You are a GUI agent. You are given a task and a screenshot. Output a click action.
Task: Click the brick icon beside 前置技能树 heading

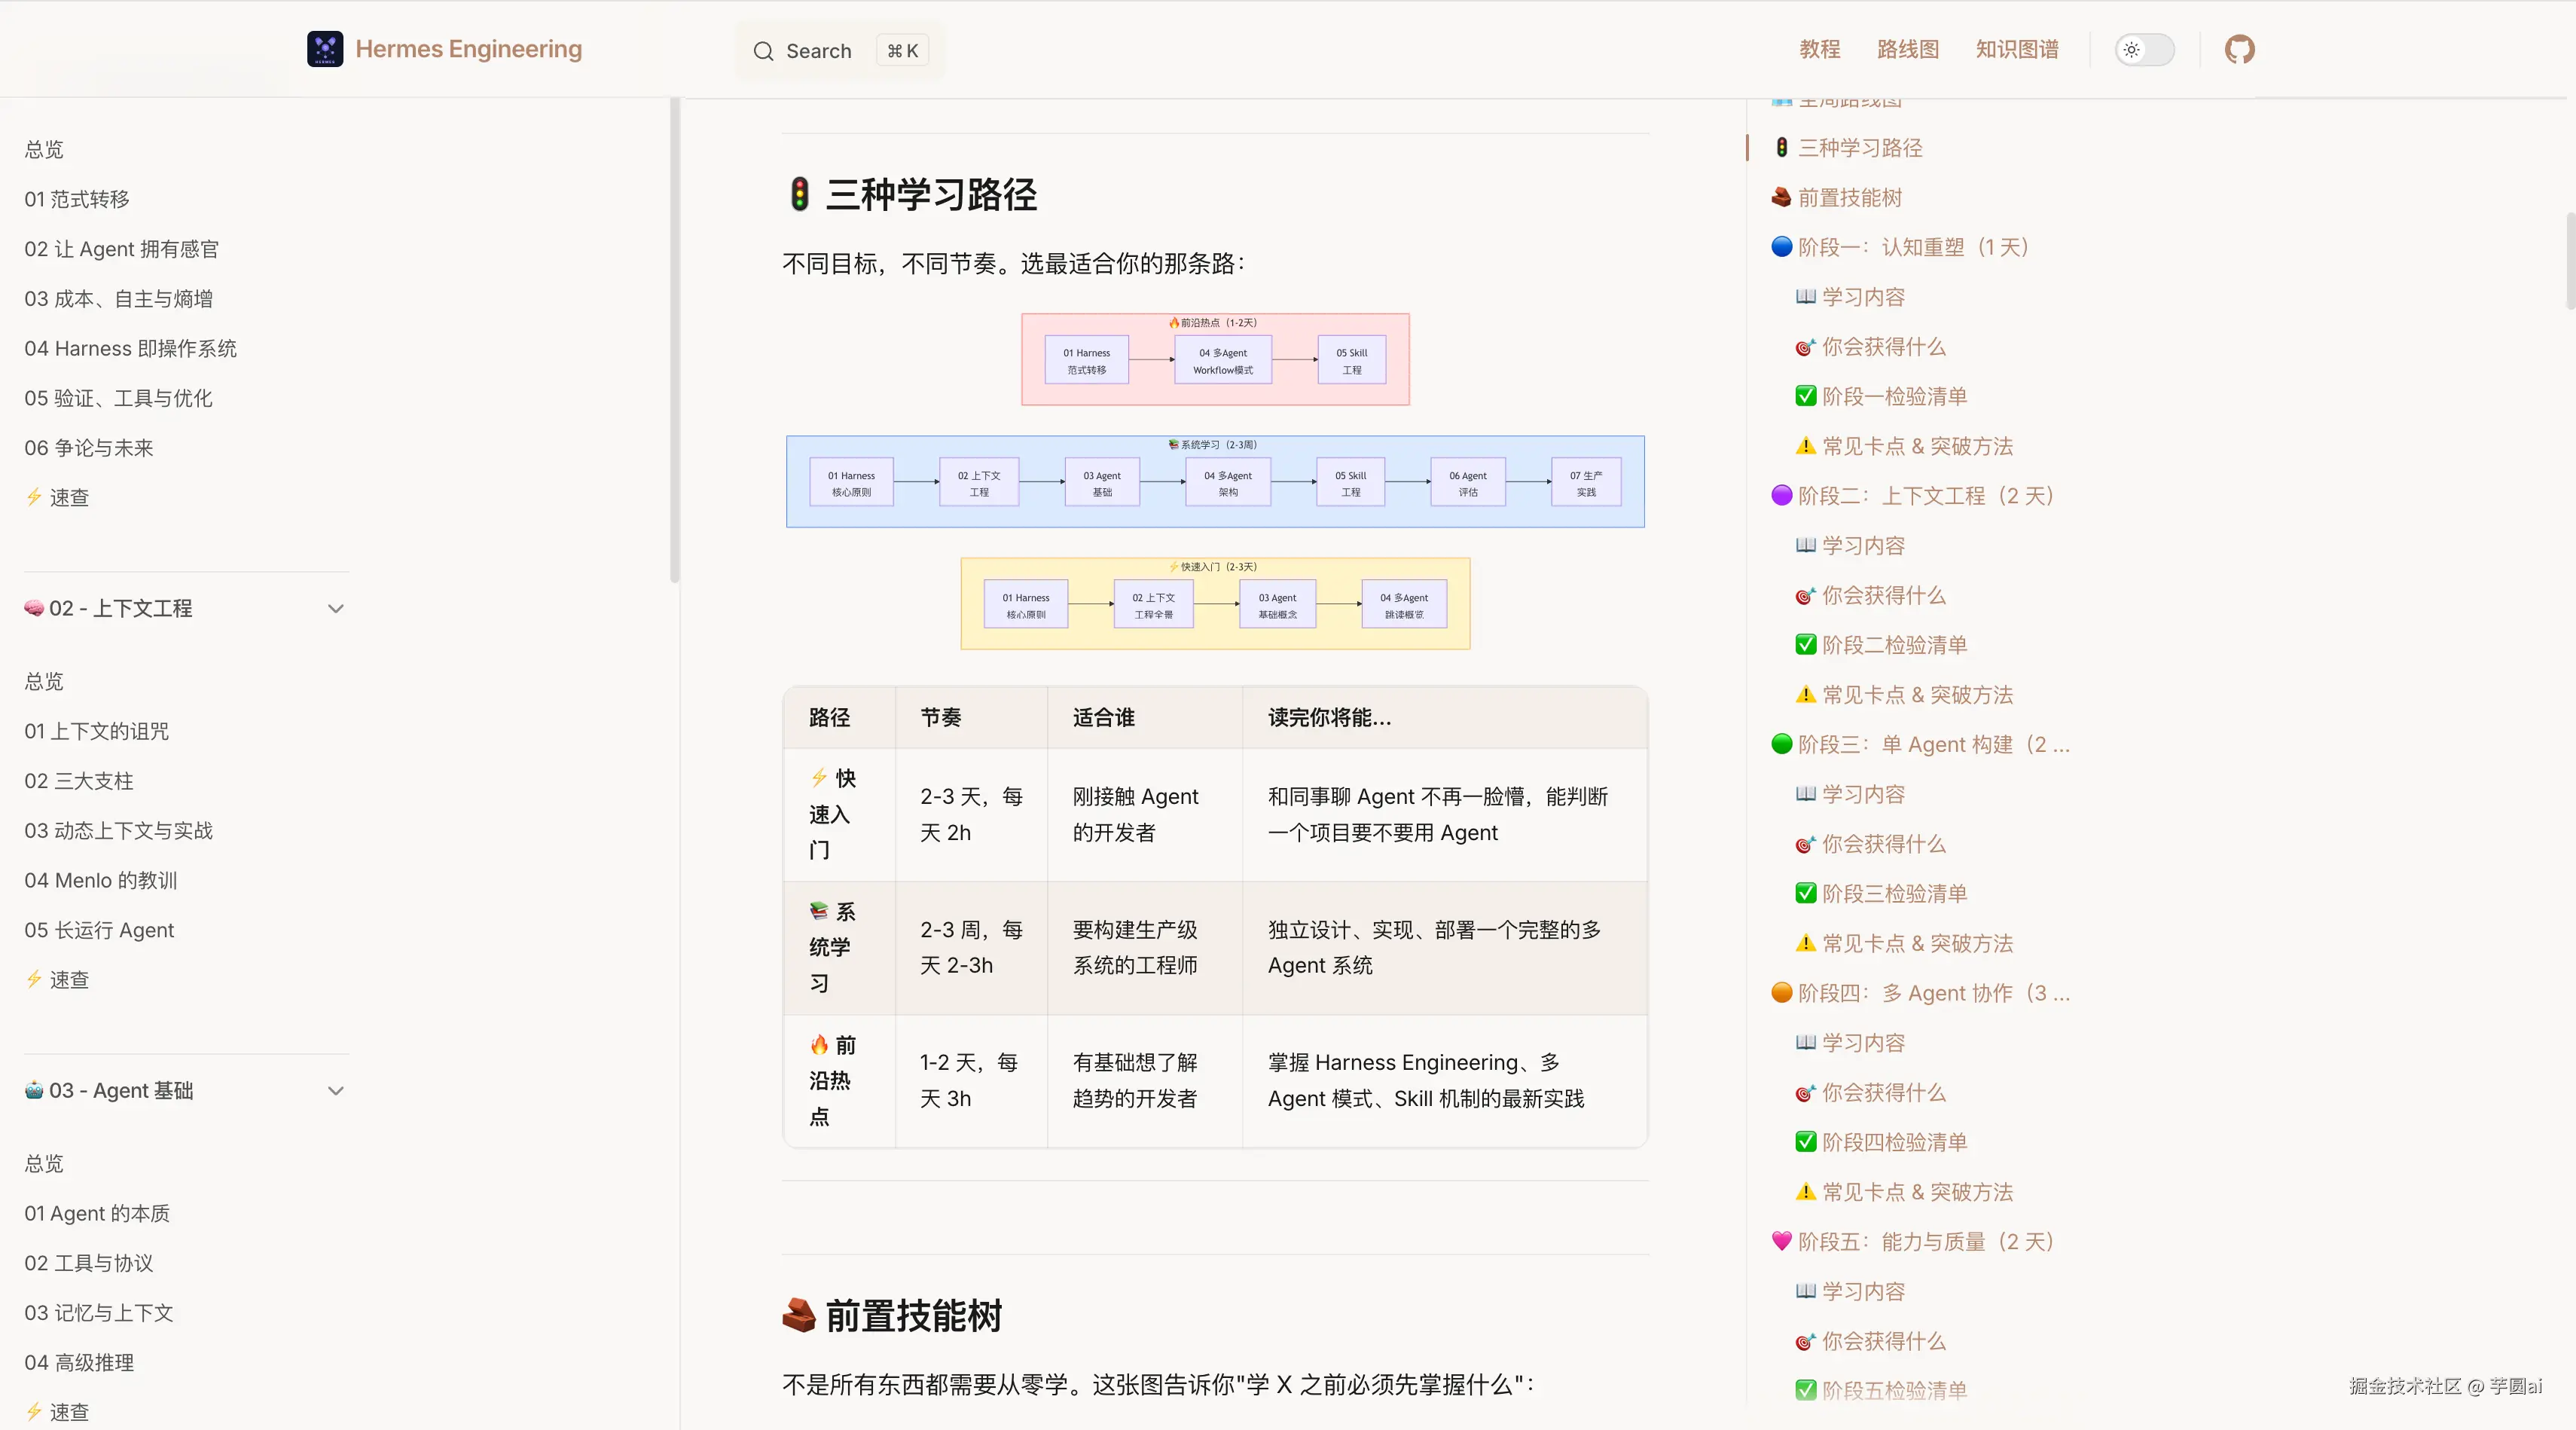click(799, 1315)
